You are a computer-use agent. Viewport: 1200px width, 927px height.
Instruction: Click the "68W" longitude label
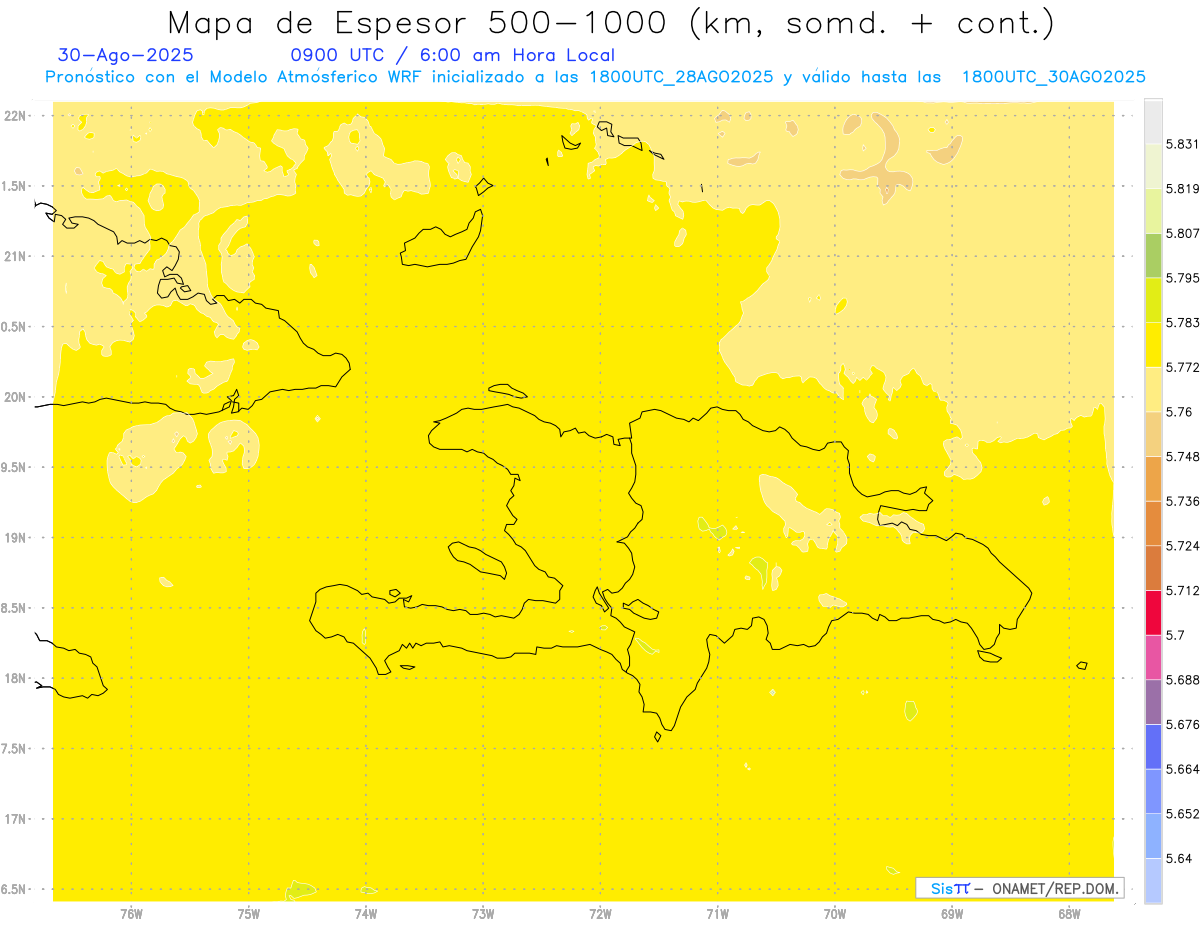1068,915
